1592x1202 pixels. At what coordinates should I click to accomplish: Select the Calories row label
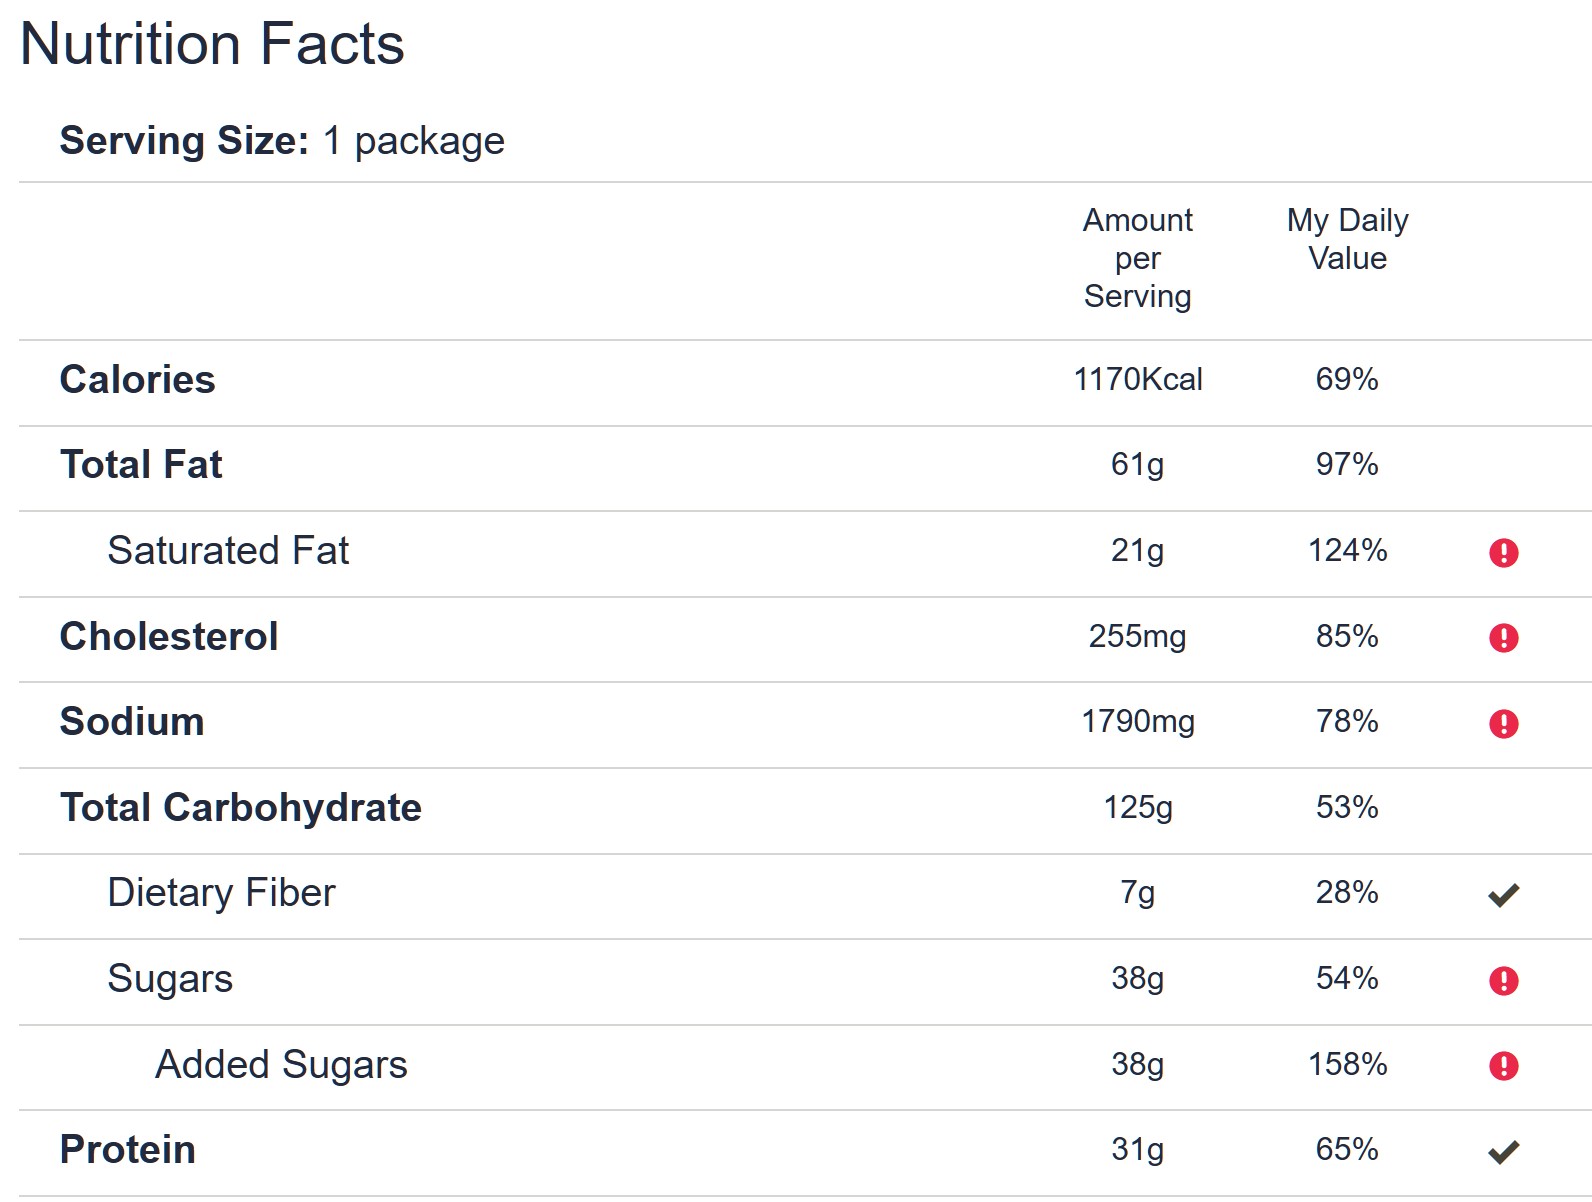click(137, 380)
